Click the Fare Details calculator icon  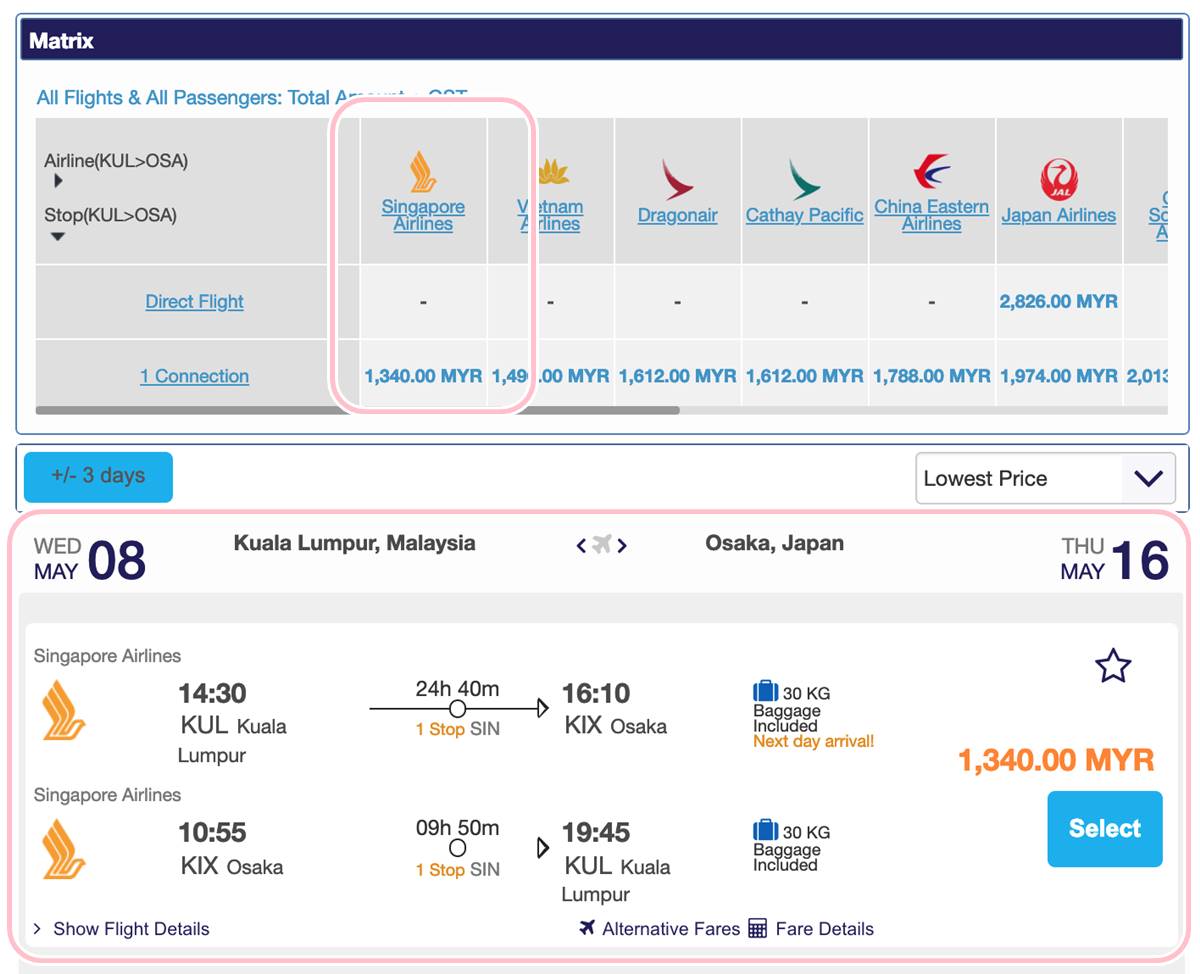(x=758, y=929)
